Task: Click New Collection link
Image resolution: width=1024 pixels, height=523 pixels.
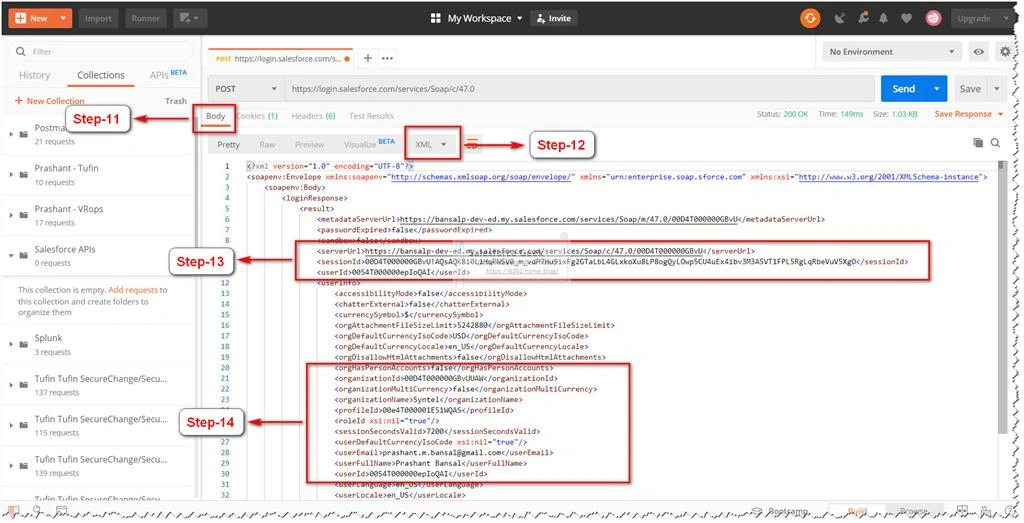Action: (50, 101)
